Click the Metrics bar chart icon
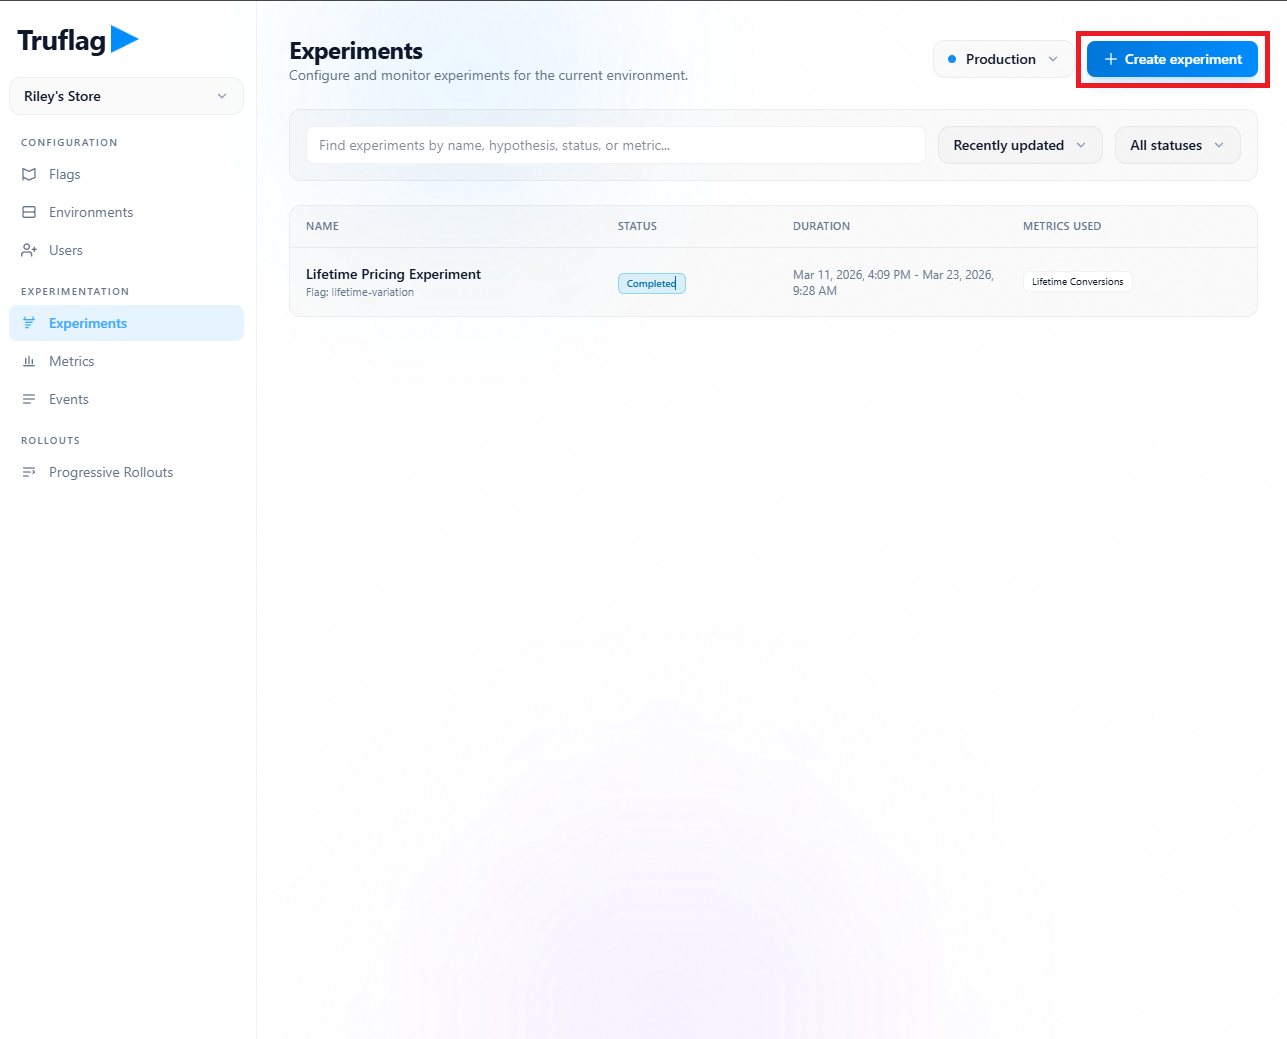Image resolution: width=1287 pixels, height=1039 pixels. coord(29,361)
